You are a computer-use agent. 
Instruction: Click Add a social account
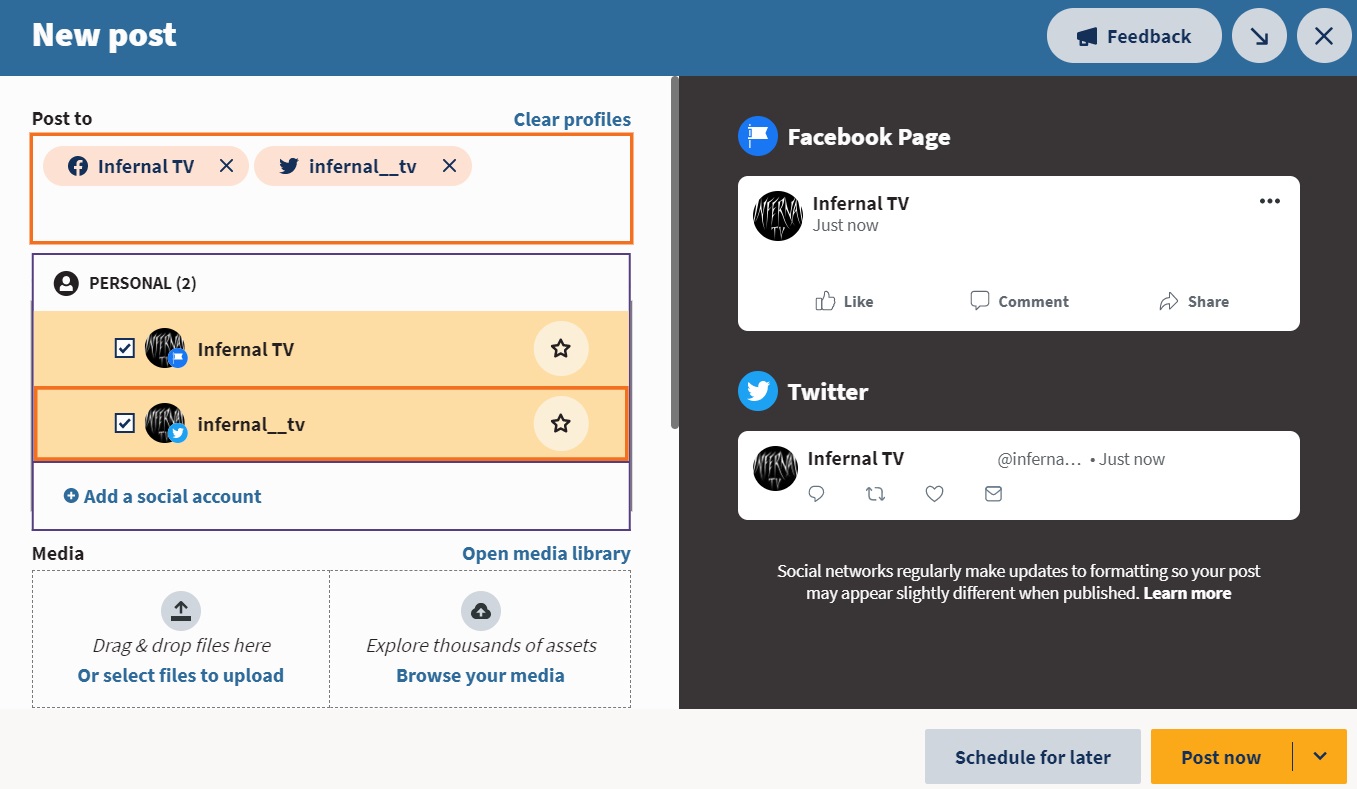pyautogui.click(x=163, y=496)
